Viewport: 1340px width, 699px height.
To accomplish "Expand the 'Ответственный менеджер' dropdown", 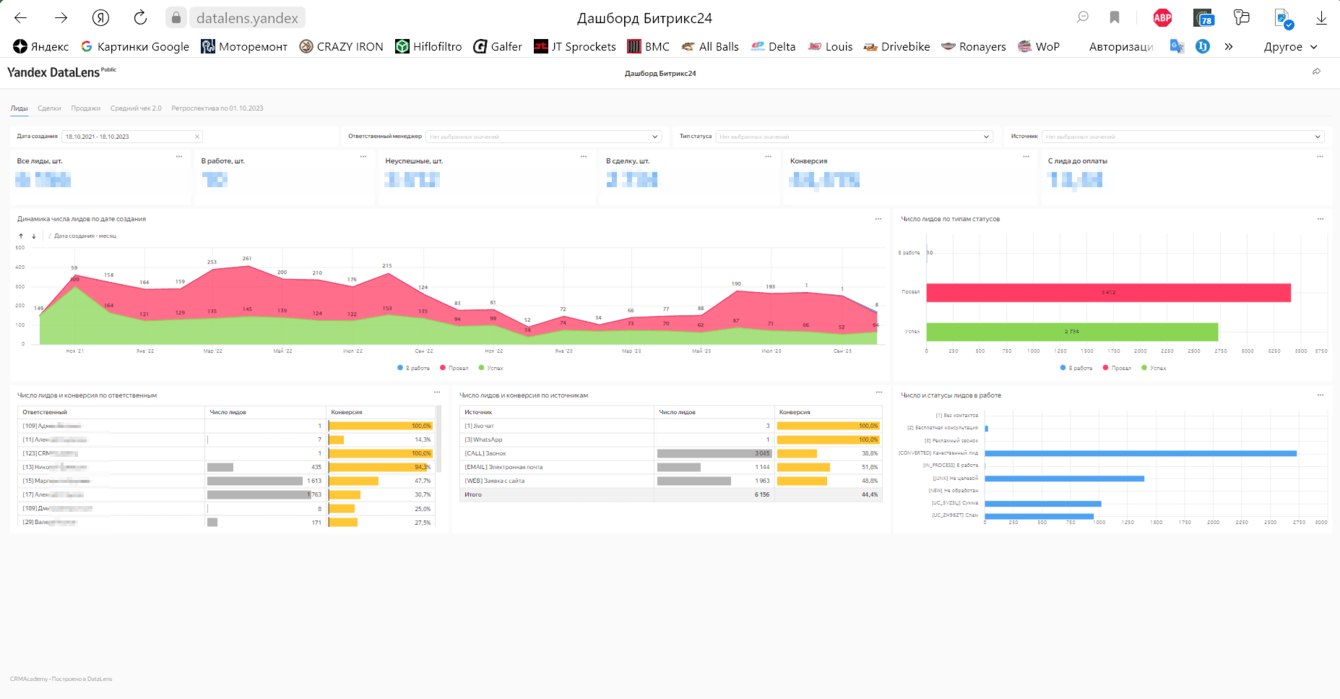I will (x=543, y=137).
